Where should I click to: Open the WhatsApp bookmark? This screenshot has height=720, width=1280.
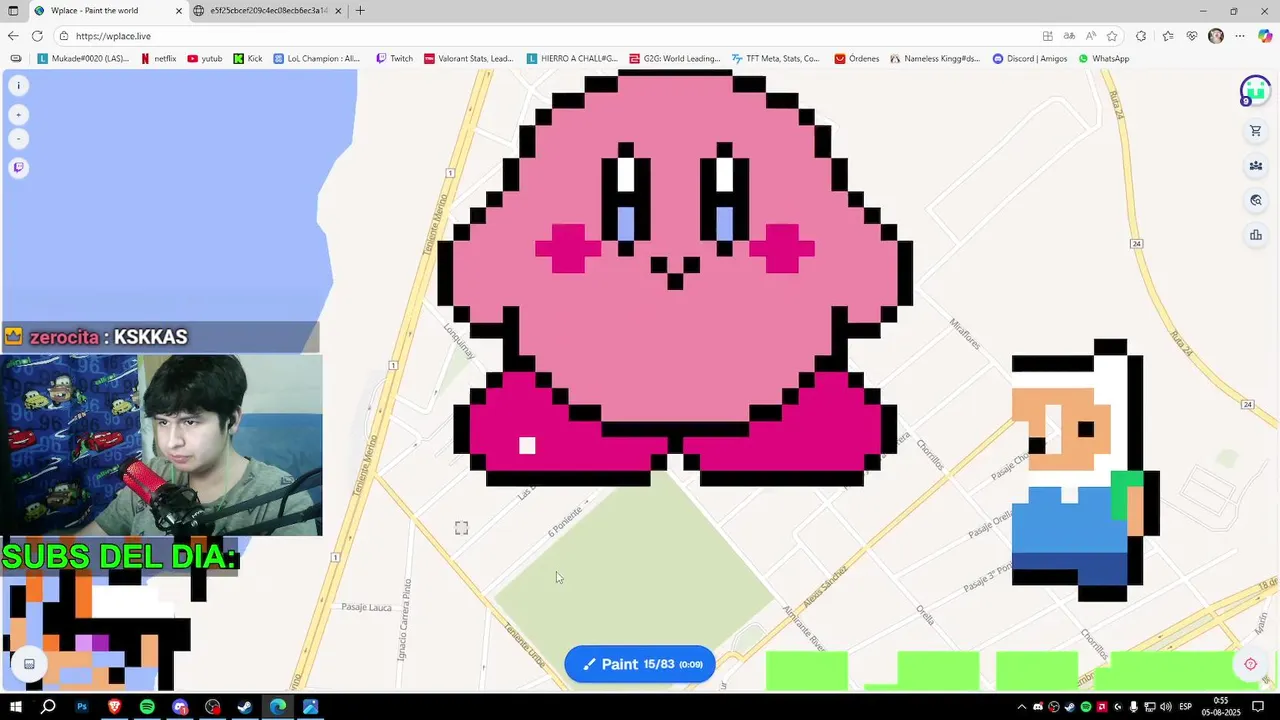[1103, 59]
